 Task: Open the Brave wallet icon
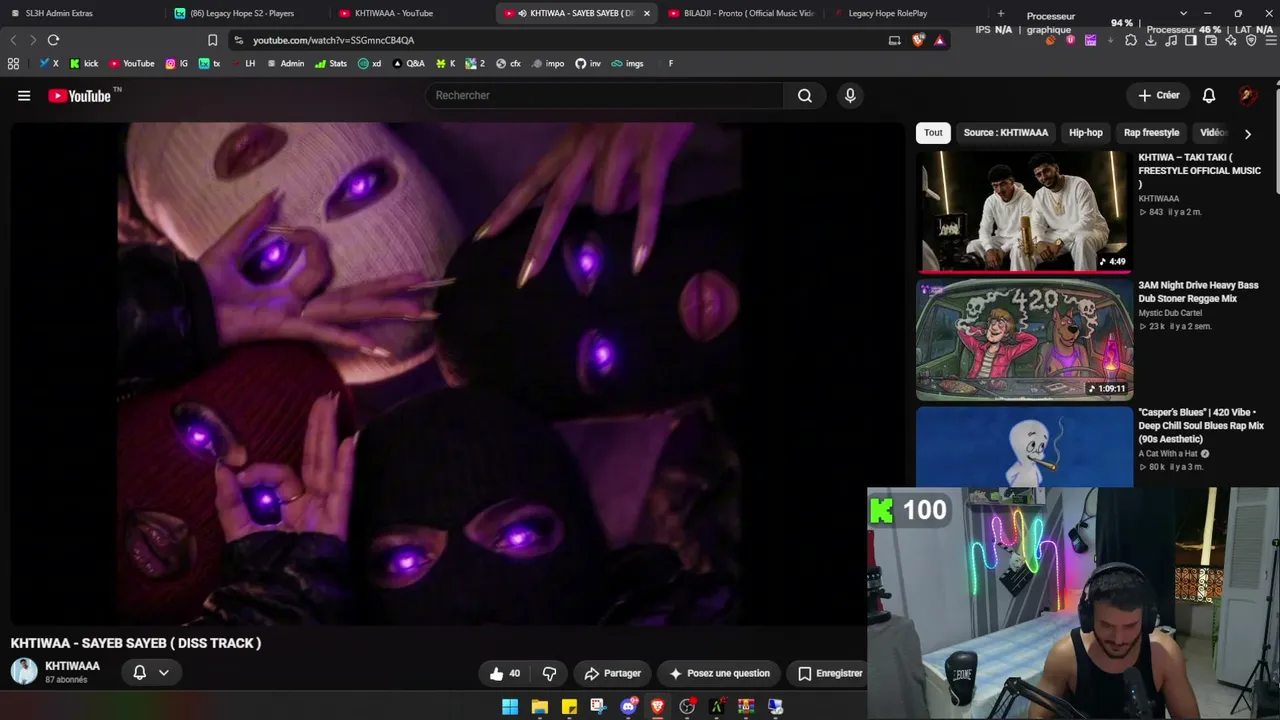tap(1211, 41)
